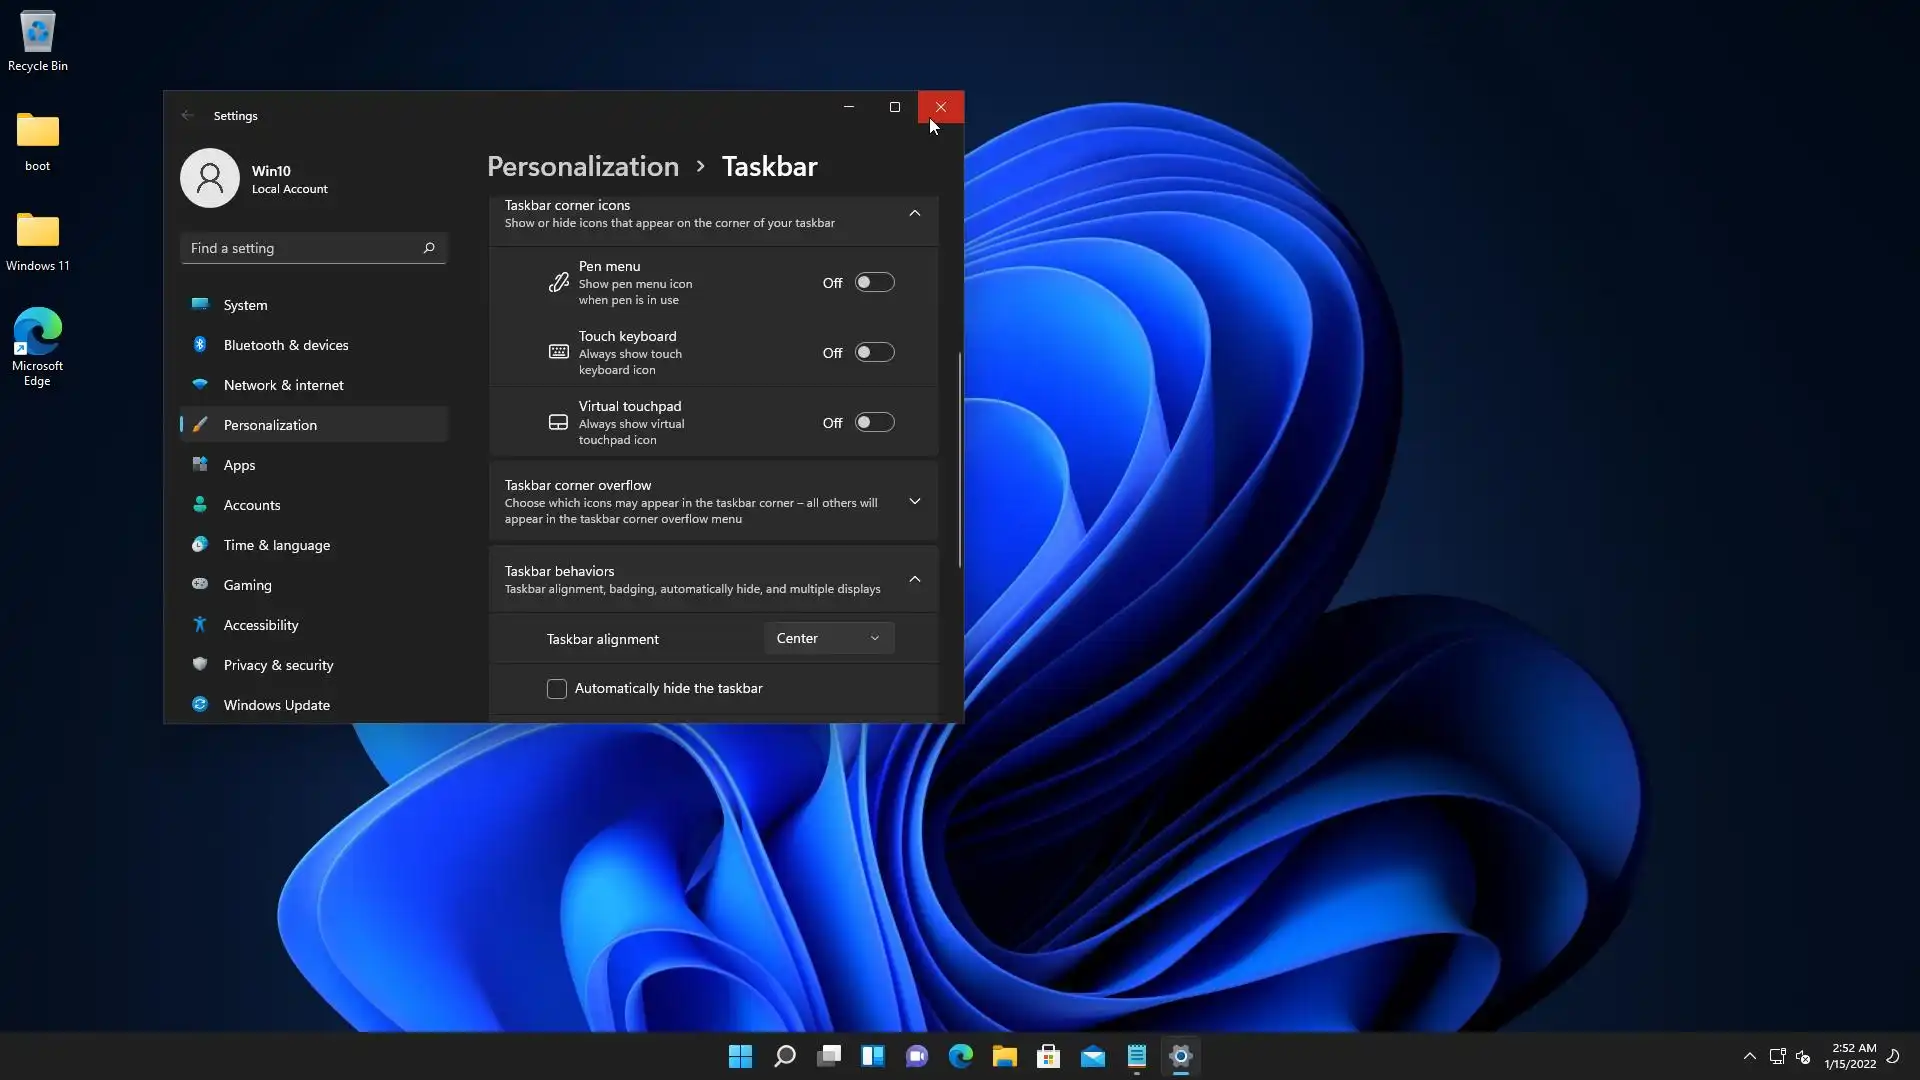
Task: Collapse the Taskbar behaviors section
Action: 914,579
